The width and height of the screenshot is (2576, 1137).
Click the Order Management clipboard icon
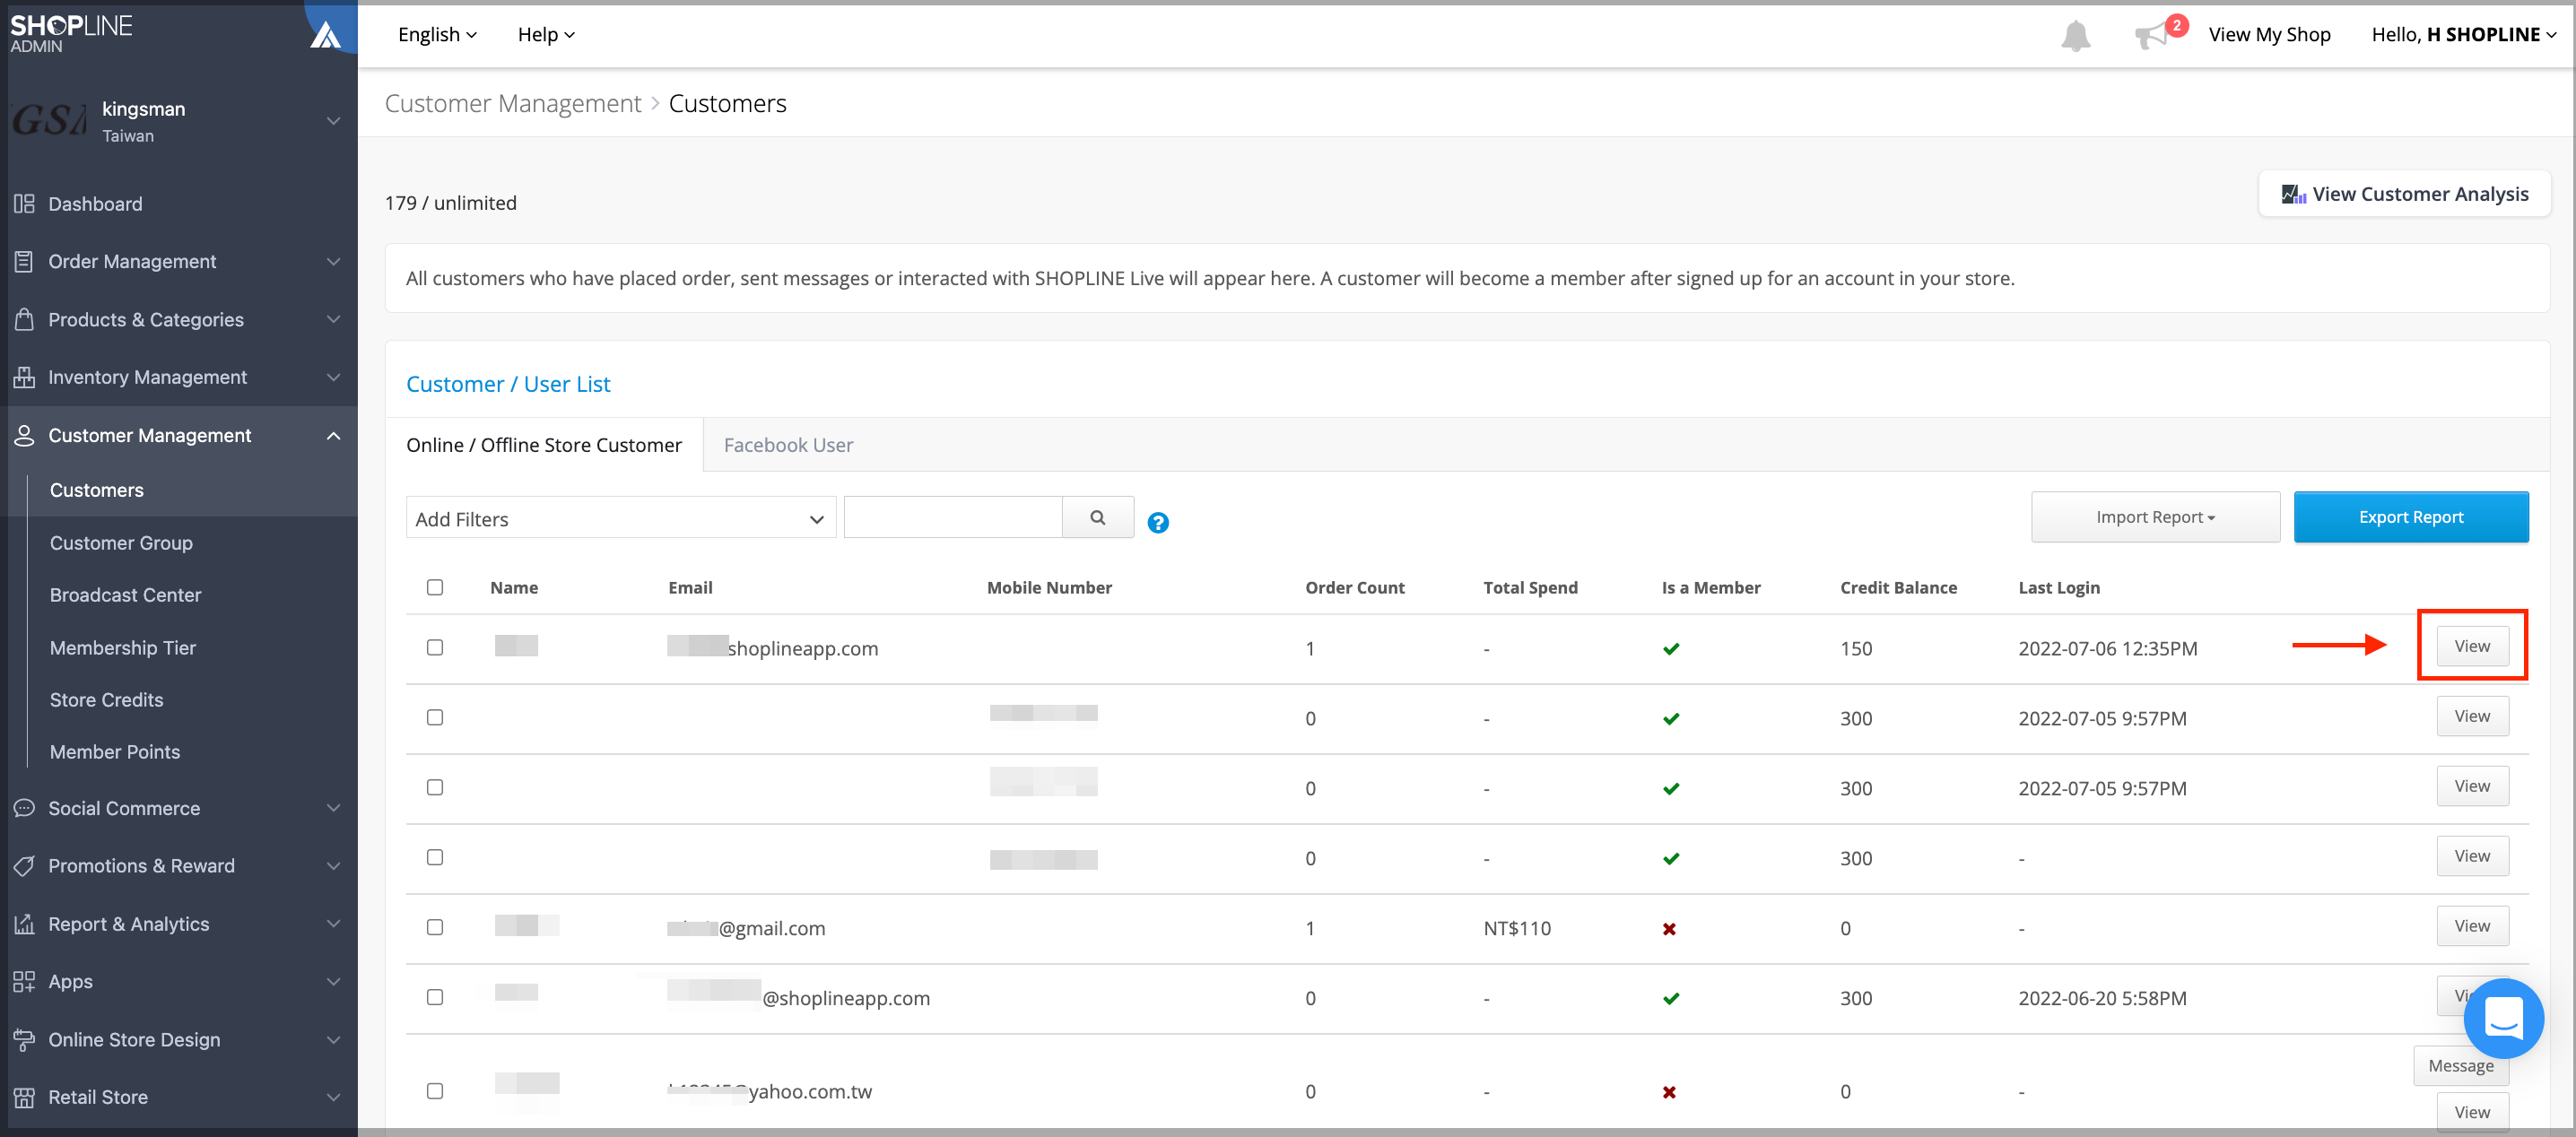(24, 261)
